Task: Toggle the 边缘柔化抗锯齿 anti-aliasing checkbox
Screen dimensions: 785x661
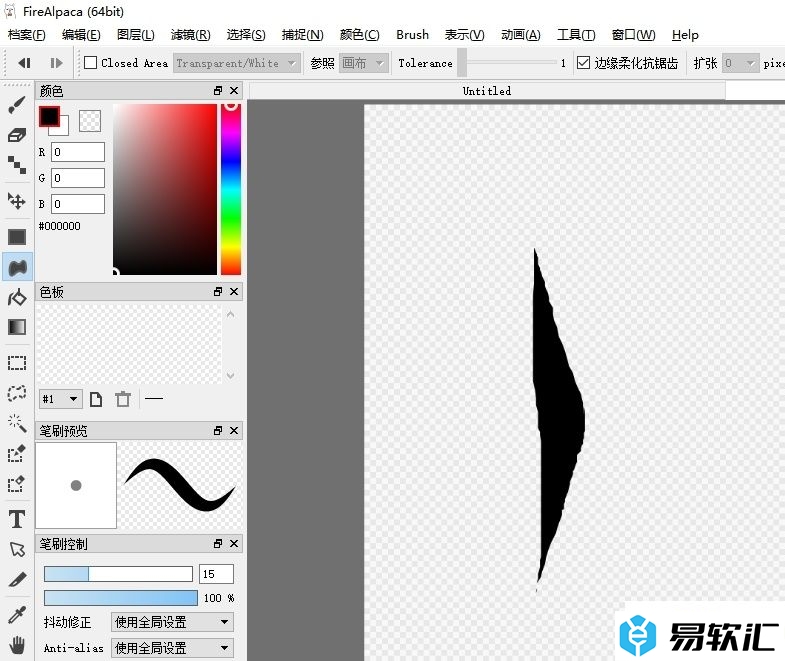Action: coord(583,63)
